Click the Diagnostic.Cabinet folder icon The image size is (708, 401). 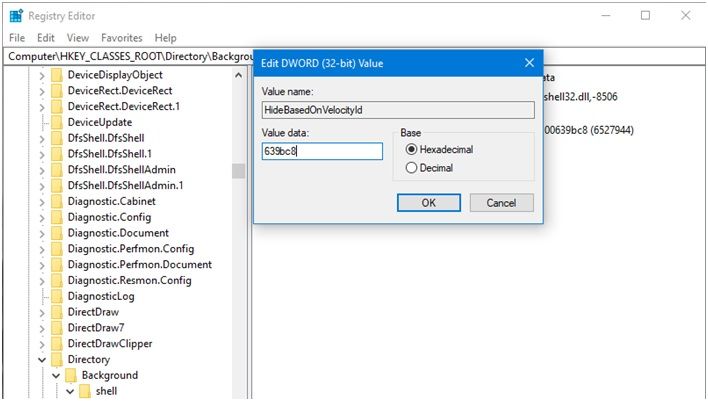(57, 201)
